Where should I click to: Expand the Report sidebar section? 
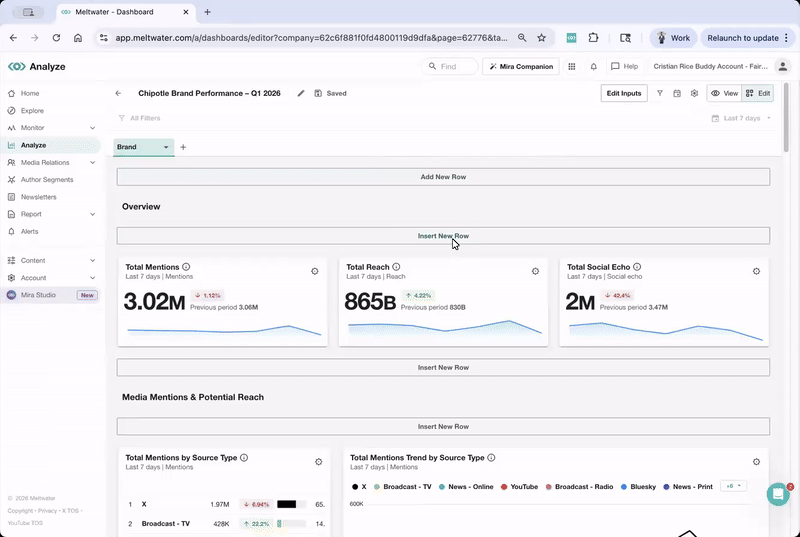click(x=92, y=214)
